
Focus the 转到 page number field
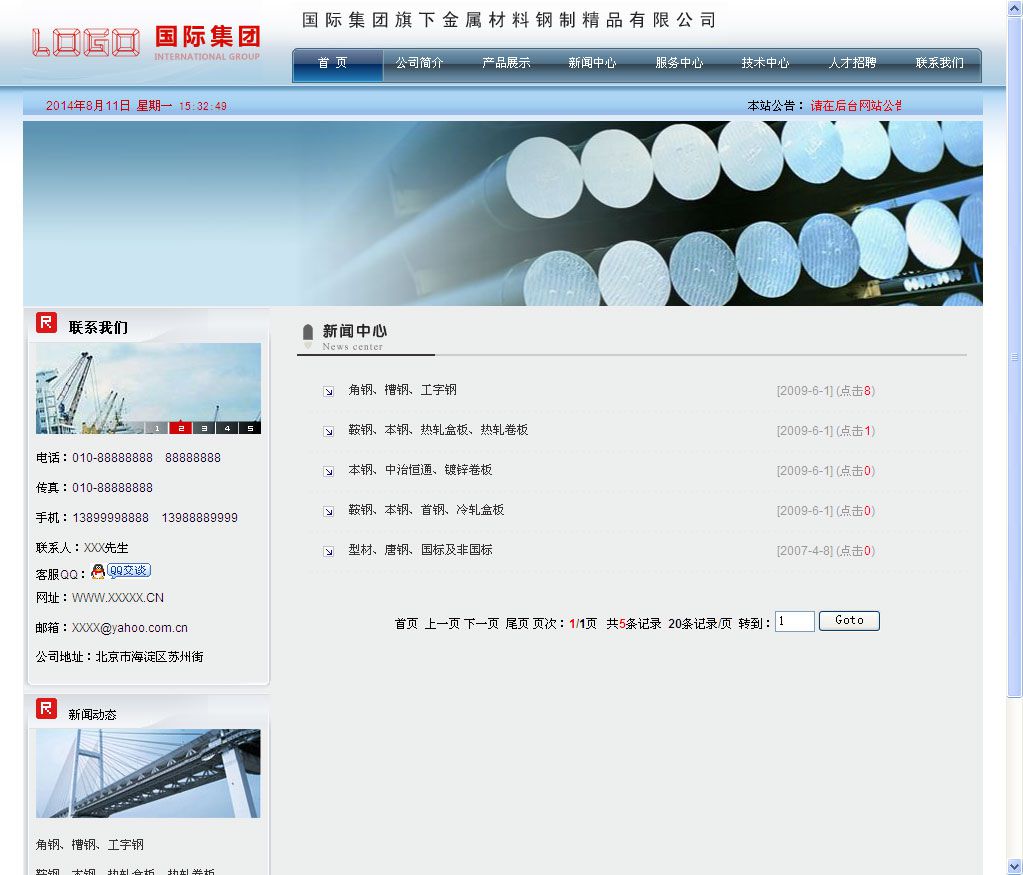click(x=795, y=621)
